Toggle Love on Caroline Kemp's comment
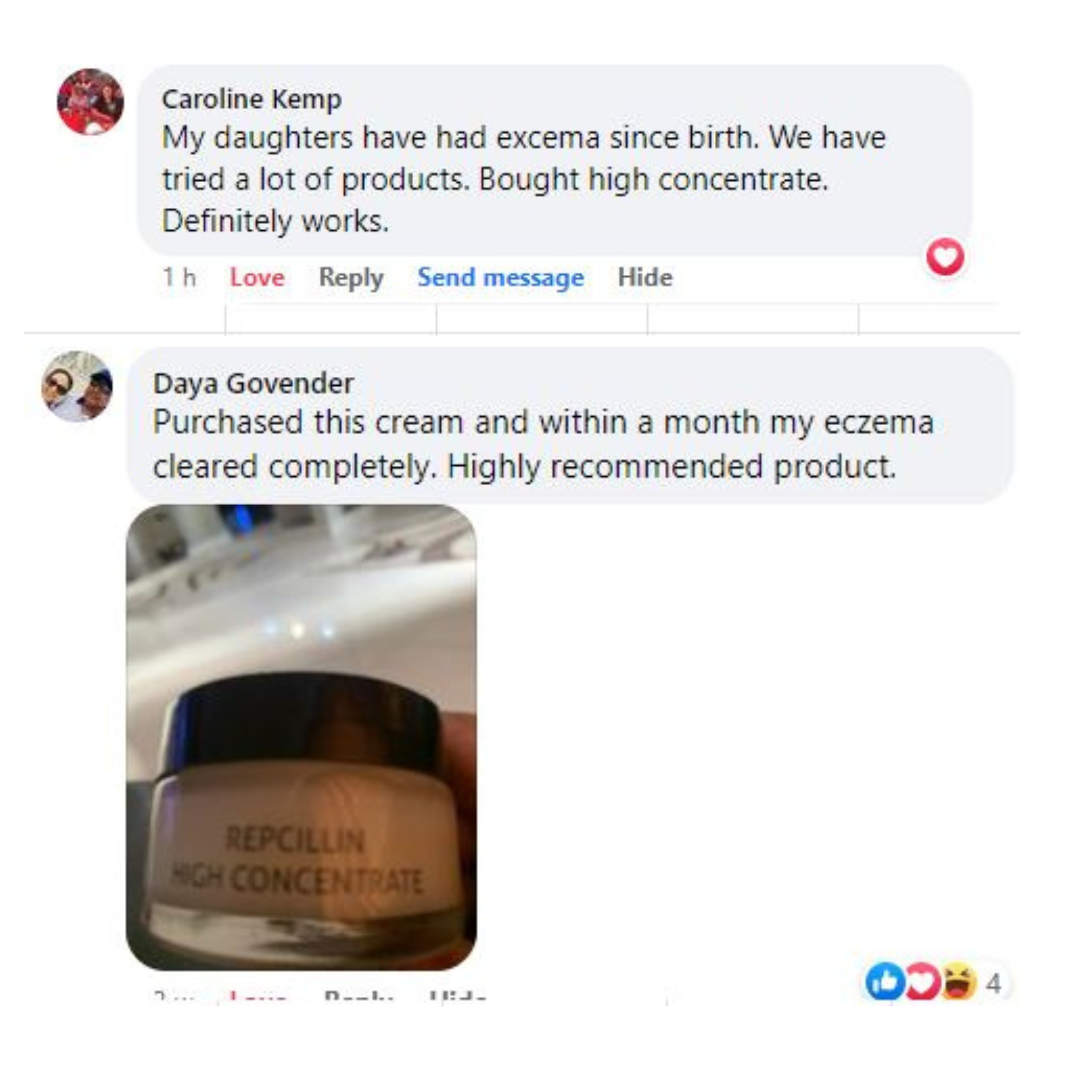1080x1080 pixels. [257, 277]
